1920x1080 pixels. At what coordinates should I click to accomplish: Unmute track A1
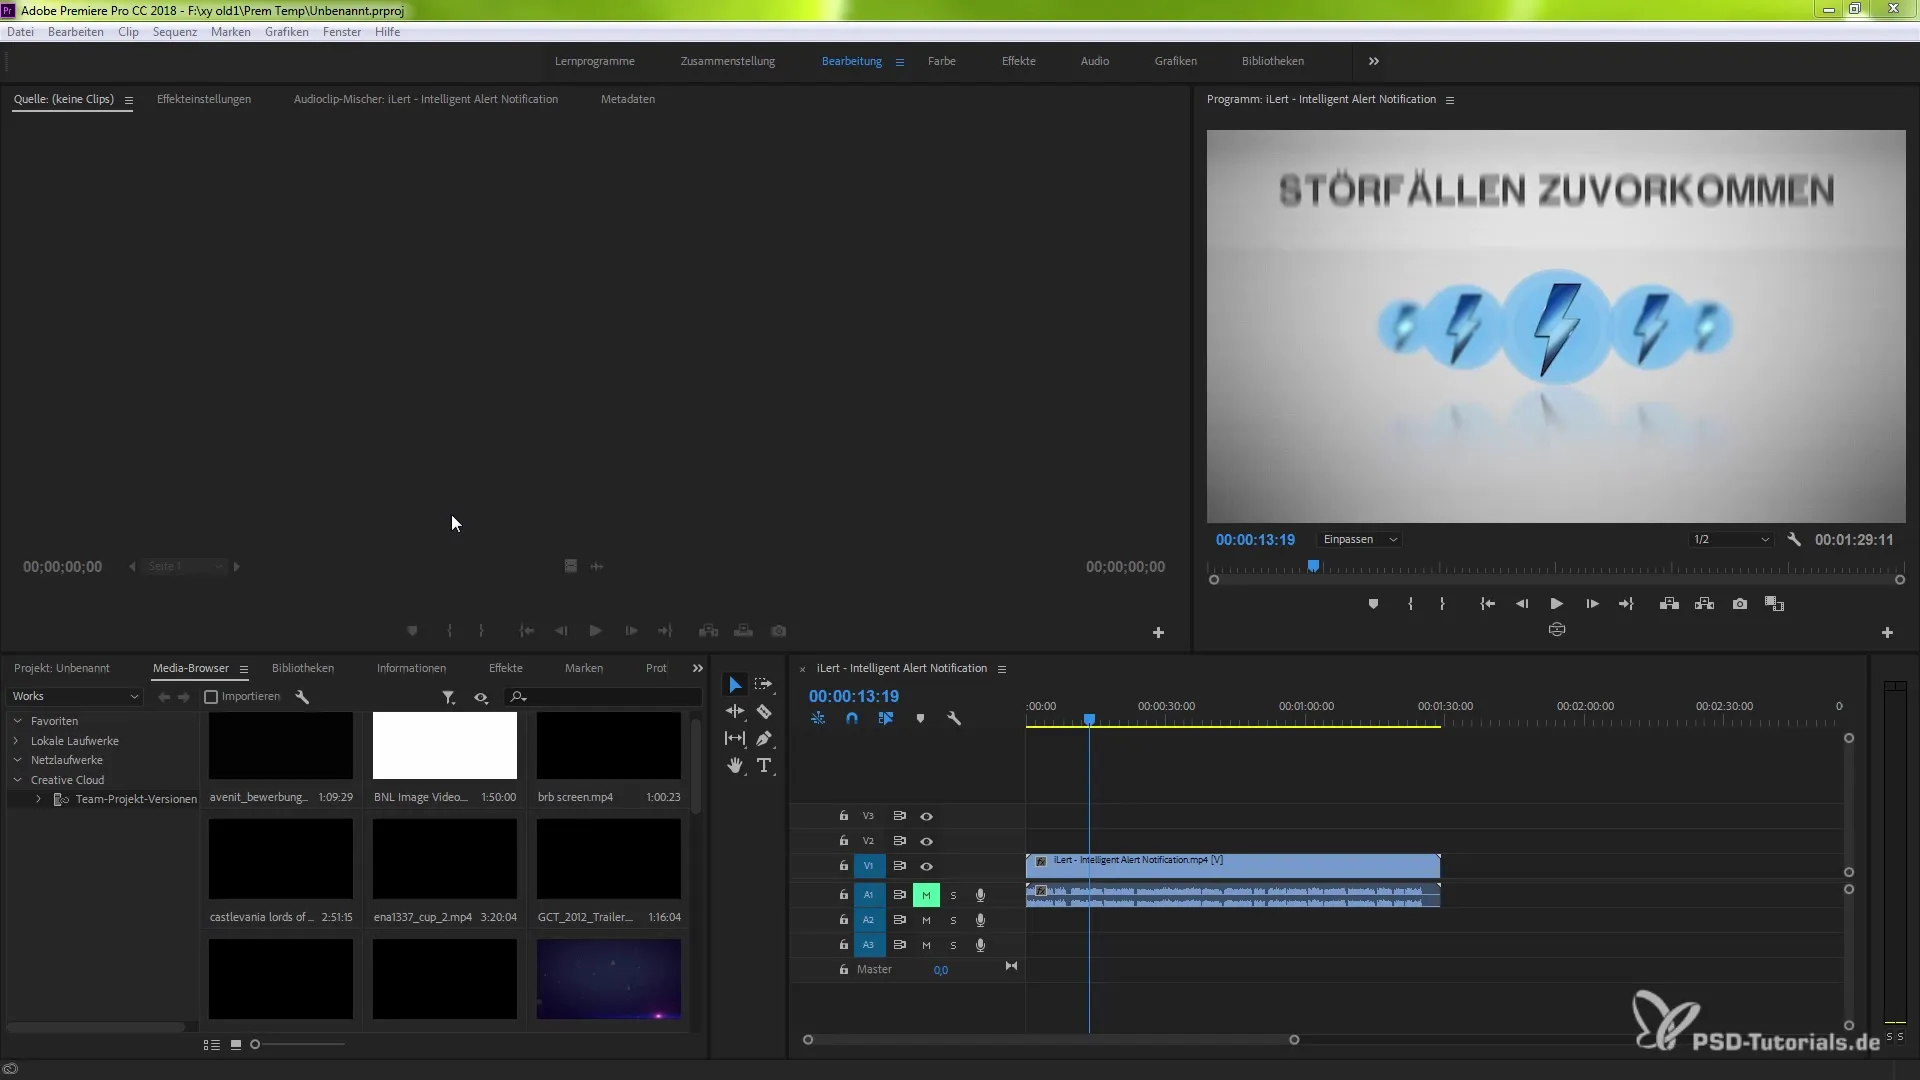[x=926, y=895]
